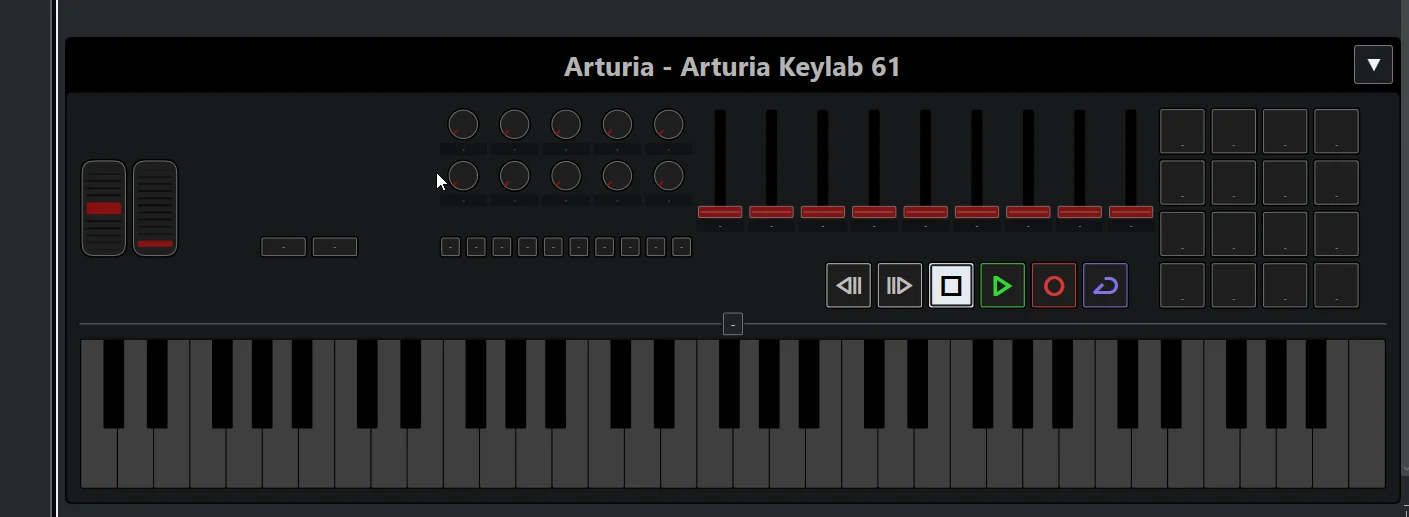Click the red record transport button
Screen dimensions: 1409x517
click(x=1054, y=286)
